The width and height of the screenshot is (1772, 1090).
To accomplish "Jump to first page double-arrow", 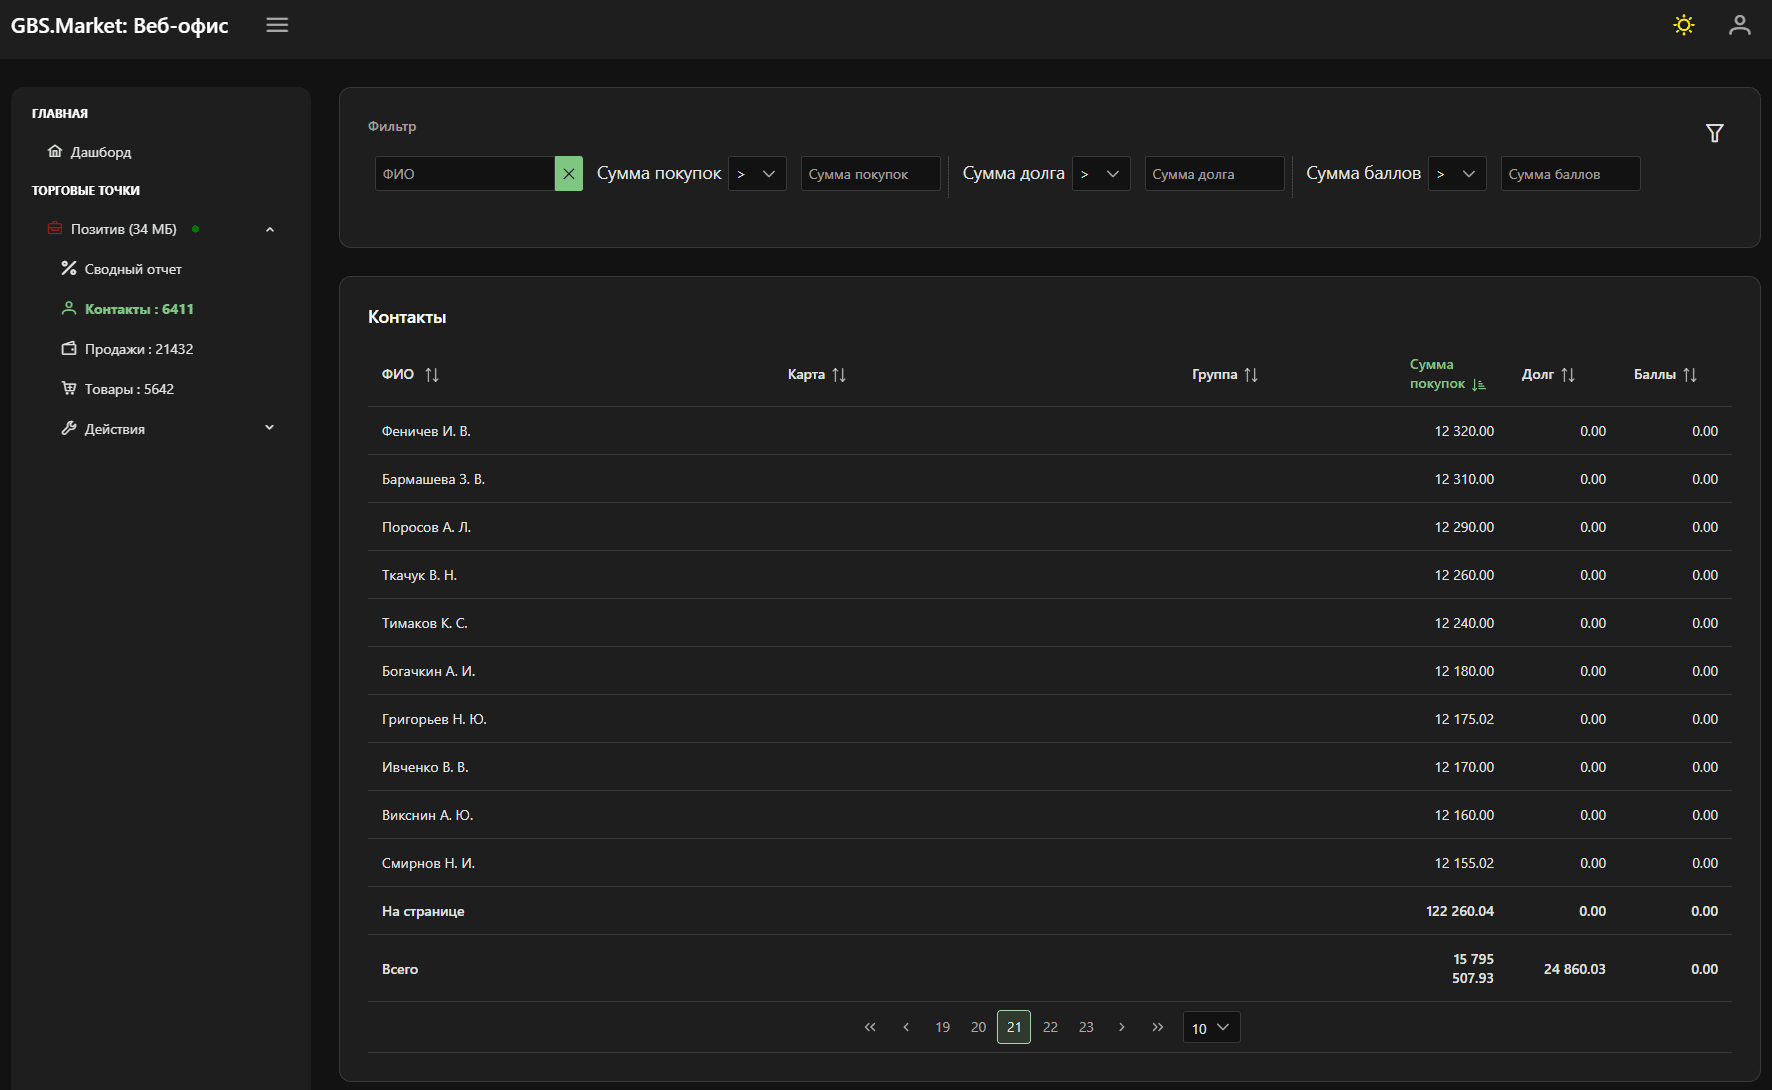I will 870,1027.
